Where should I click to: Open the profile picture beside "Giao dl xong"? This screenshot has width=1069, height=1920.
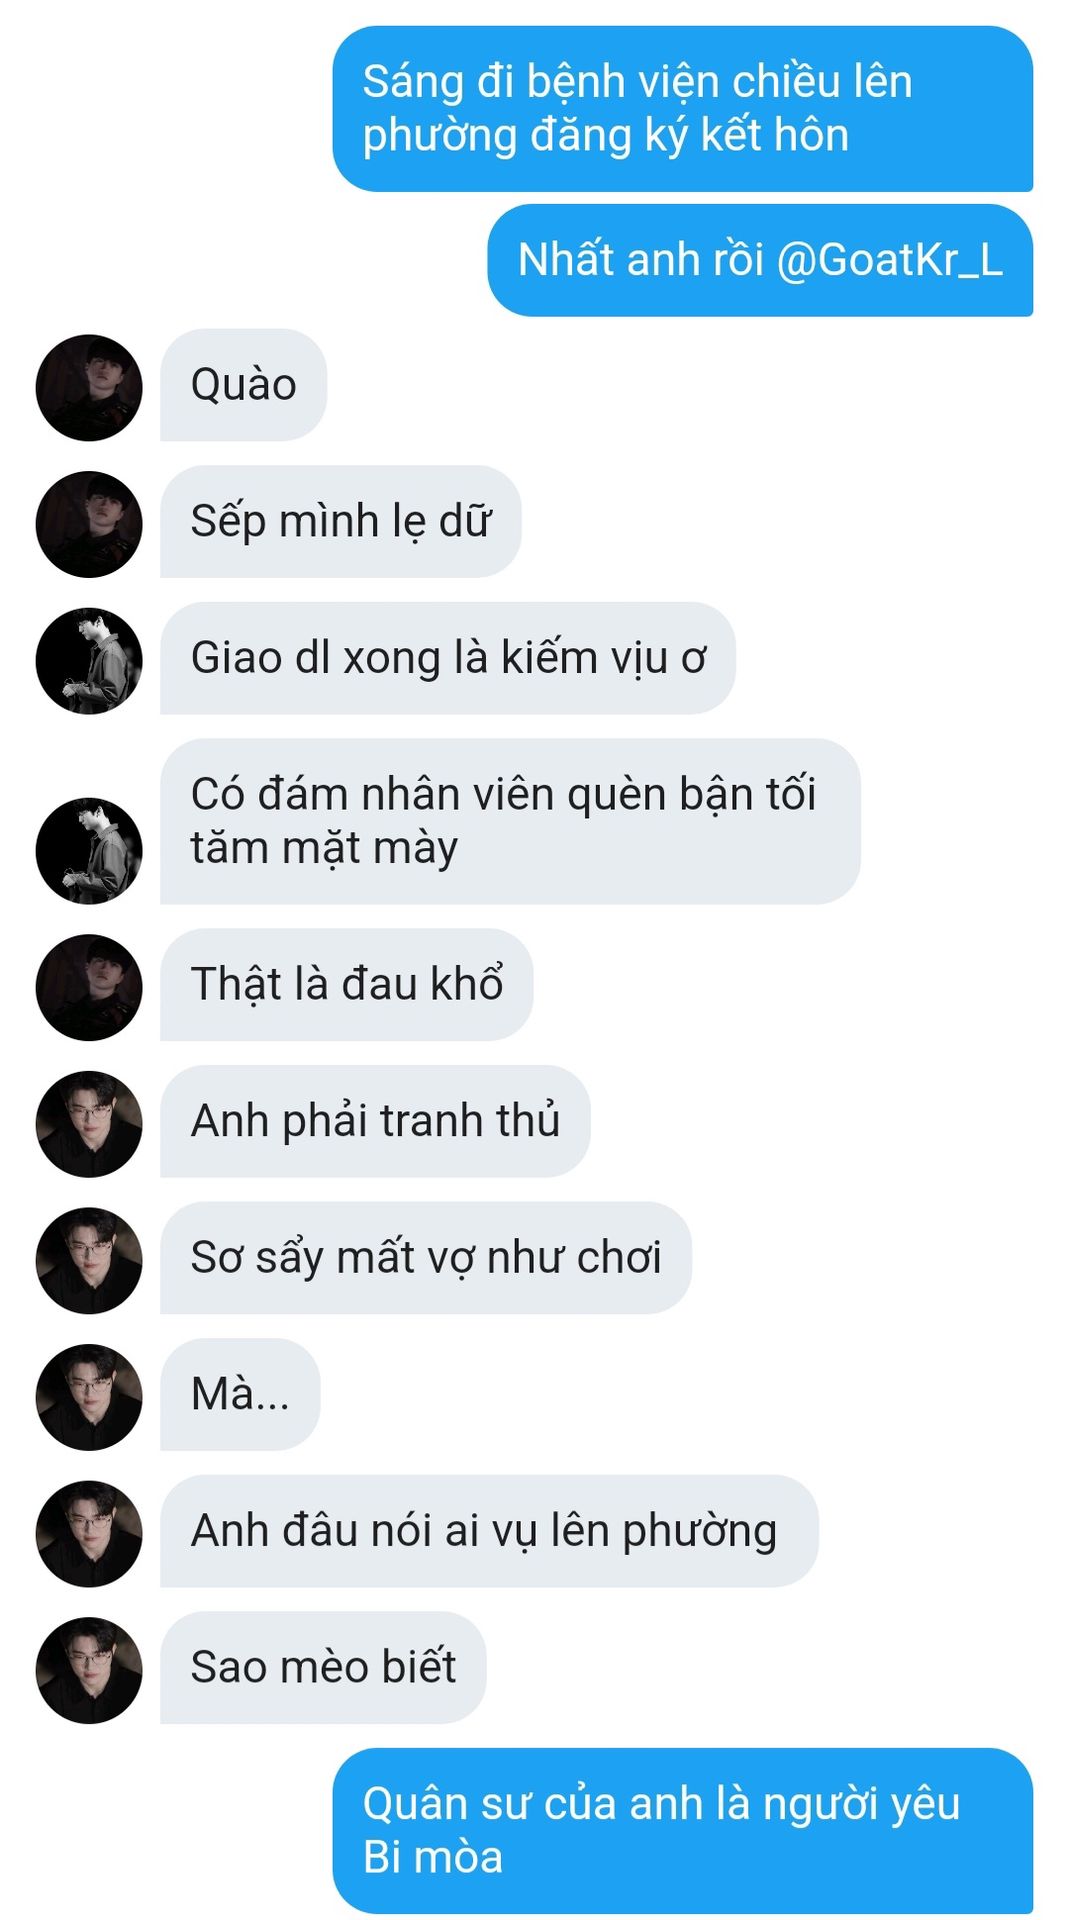pyautogui.click(x=89, y=661)
